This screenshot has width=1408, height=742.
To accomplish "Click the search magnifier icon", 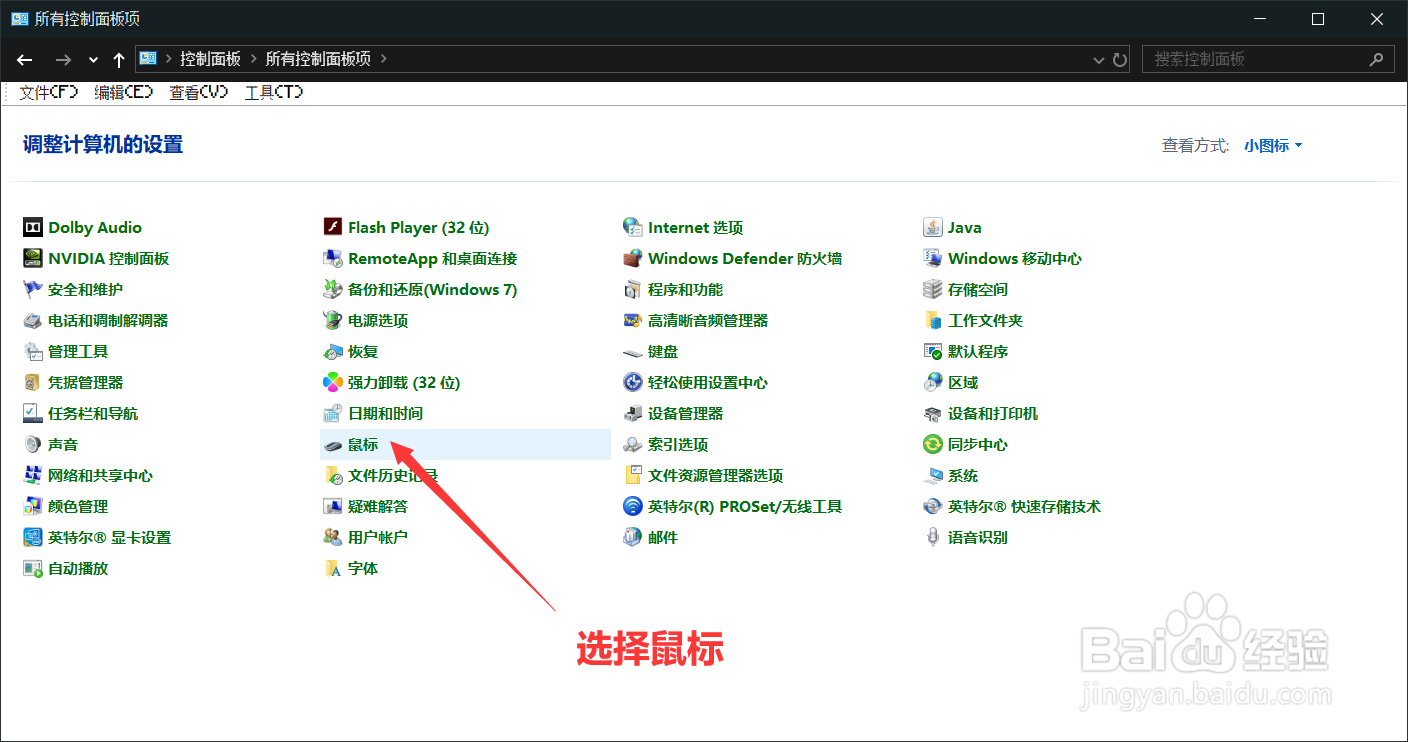I will [1377, 59].
